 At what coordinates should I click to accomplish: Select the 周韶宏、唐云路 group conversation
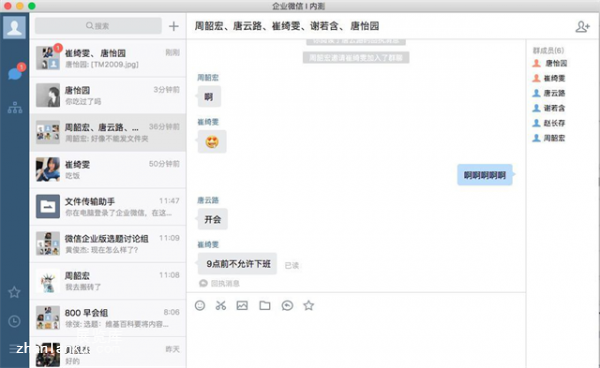pyautogui.click(x=108, y=132)
